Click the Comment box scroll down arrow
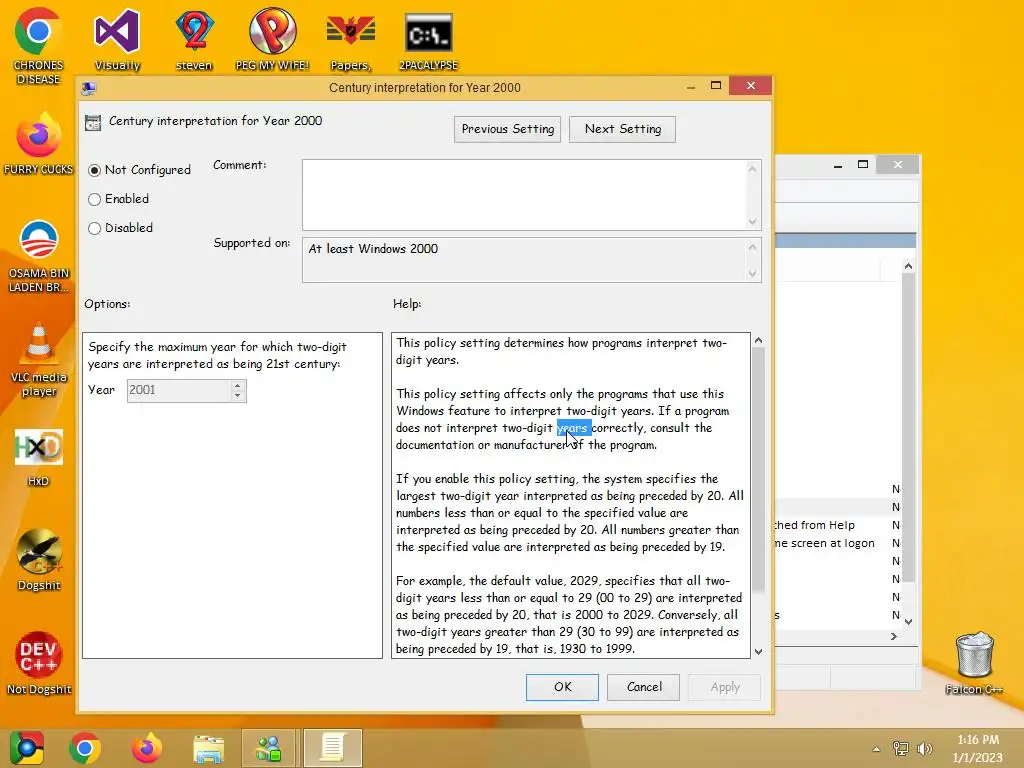The image size is (1024, 768). tap(752, 221)
